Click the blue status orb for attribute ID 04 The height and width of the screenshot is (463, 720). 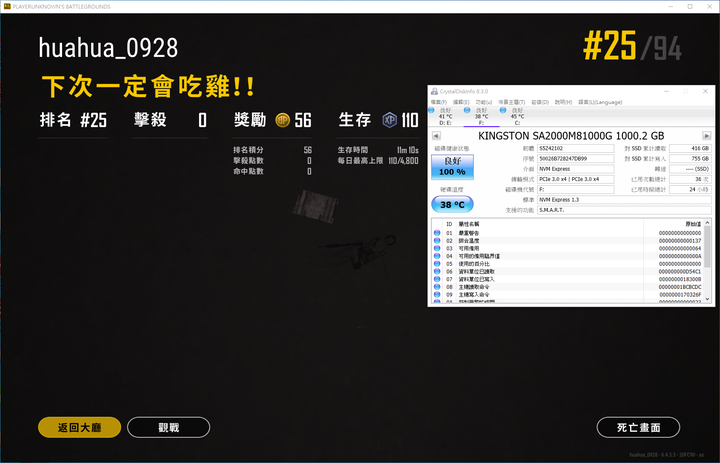(x=437, y=256)
